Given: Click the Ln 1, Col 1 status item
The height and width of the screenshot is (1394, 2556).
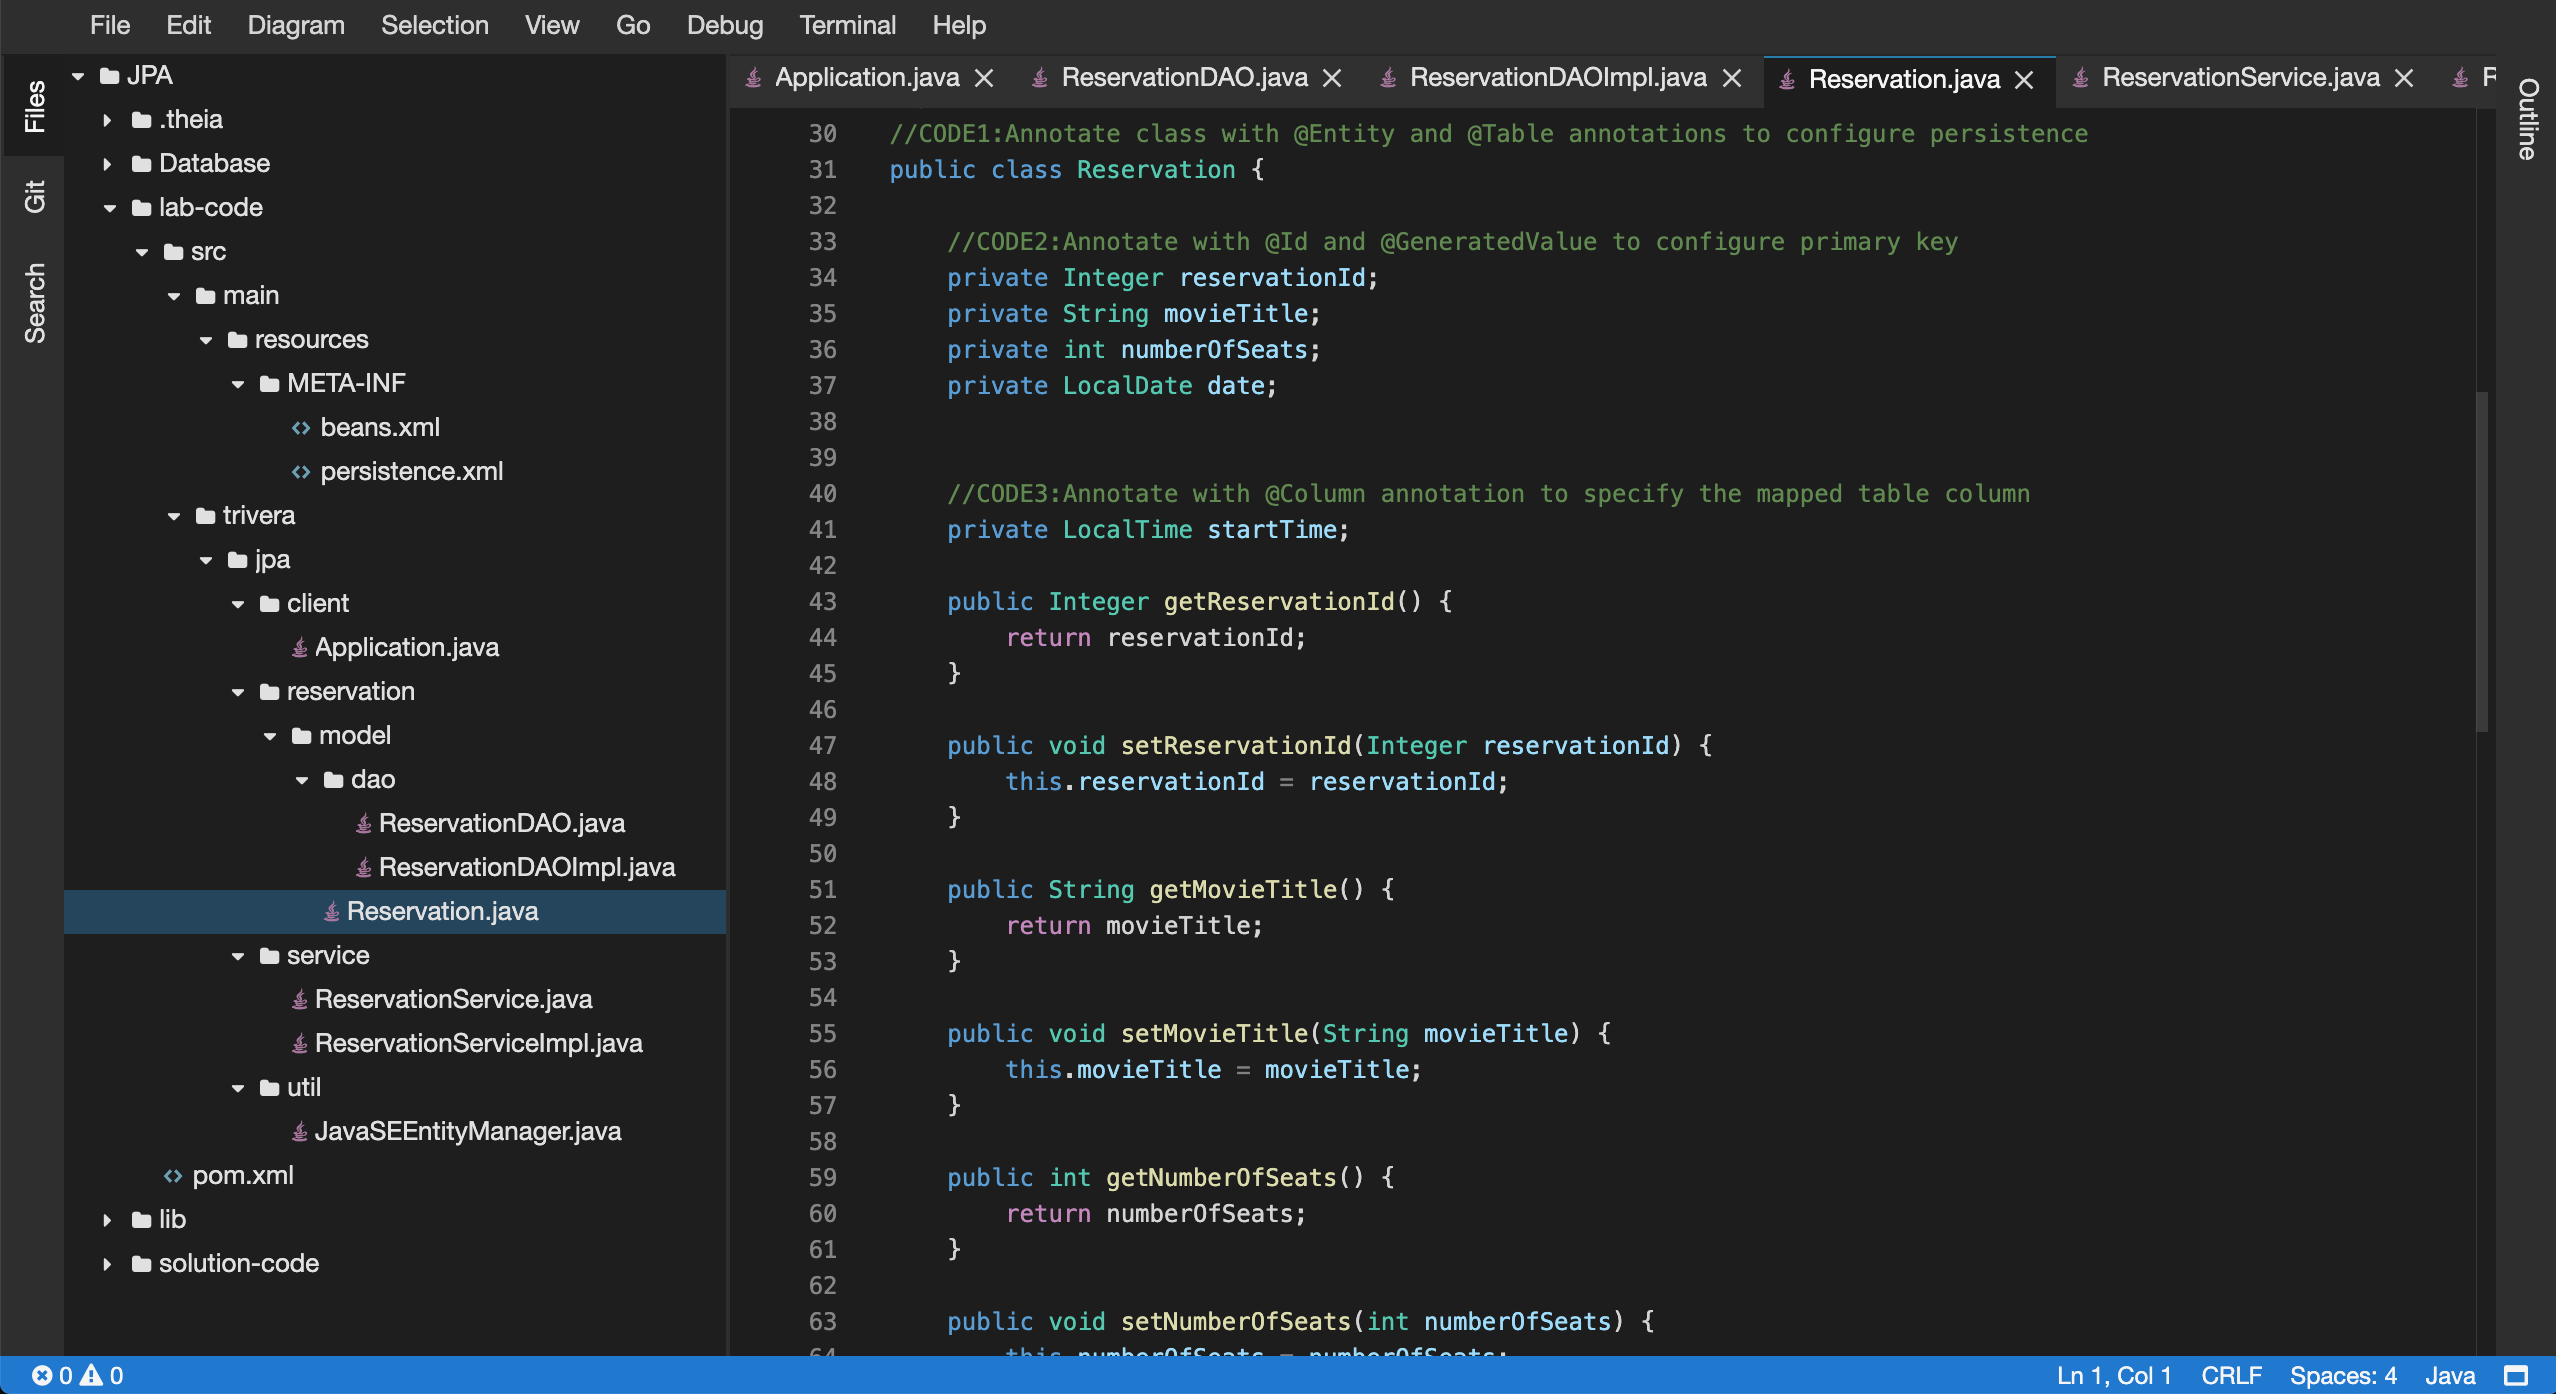Looking at the screenshot, I should [2114, 1375].
